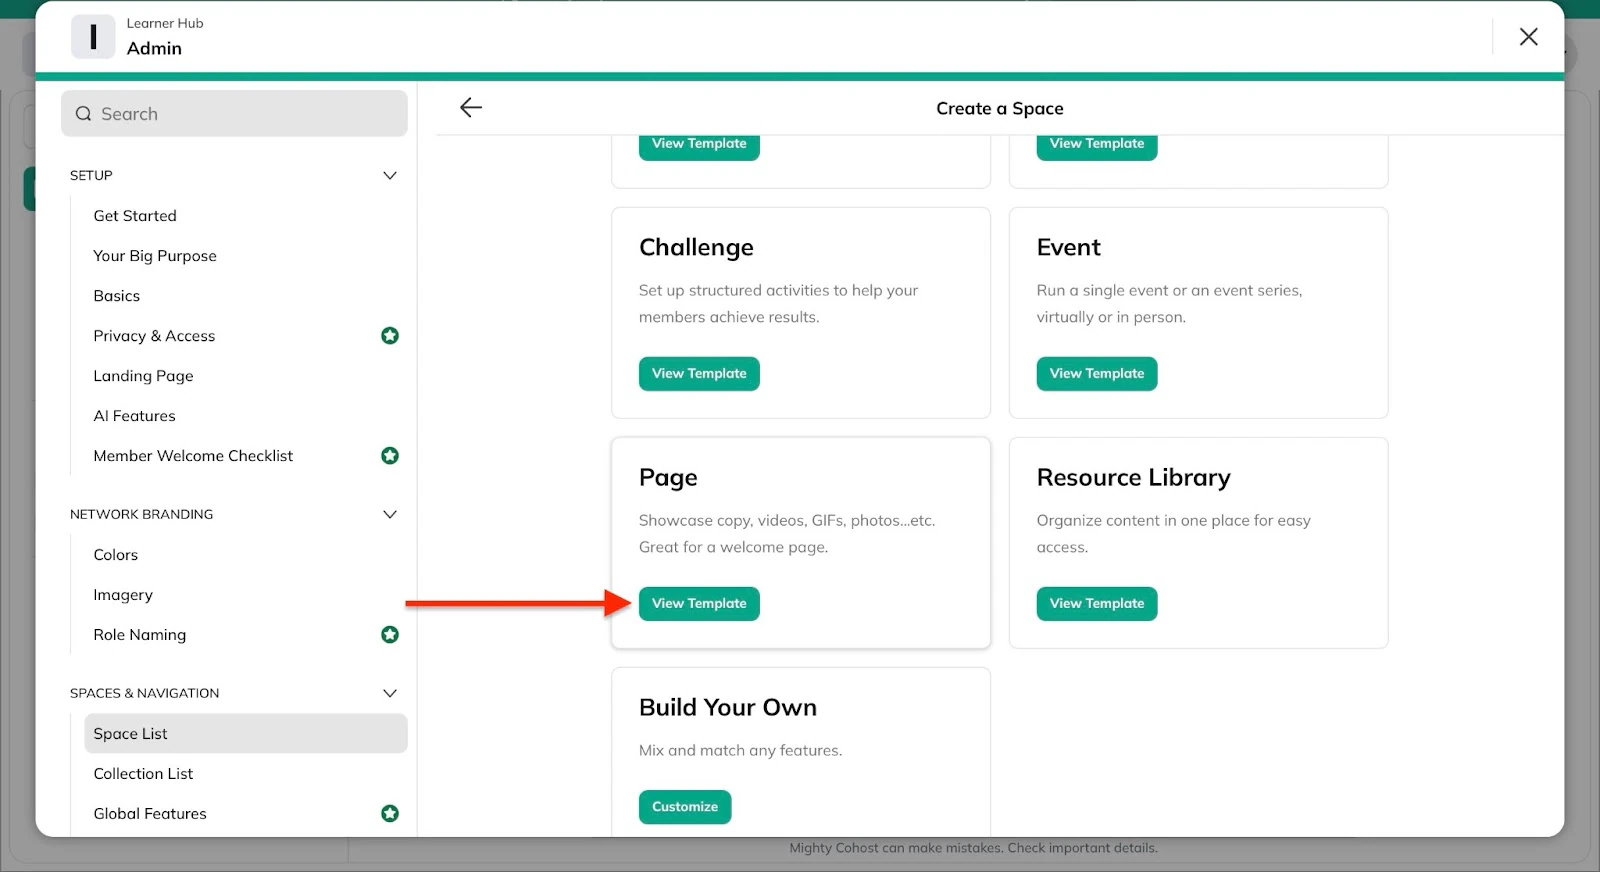This screenshot has height=872, width=1600.
Task: Click the Learner Hub 'I' logo tile
Action: [93, 37]
